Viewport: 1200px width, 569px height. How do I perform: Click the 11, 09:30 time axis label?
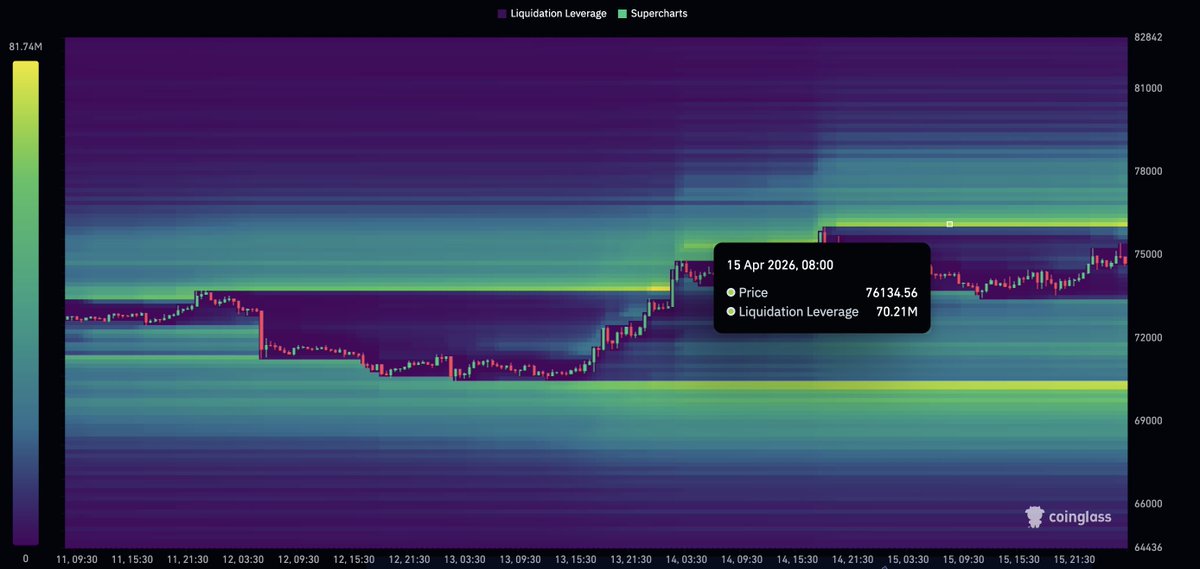click(x=75, y=559)
